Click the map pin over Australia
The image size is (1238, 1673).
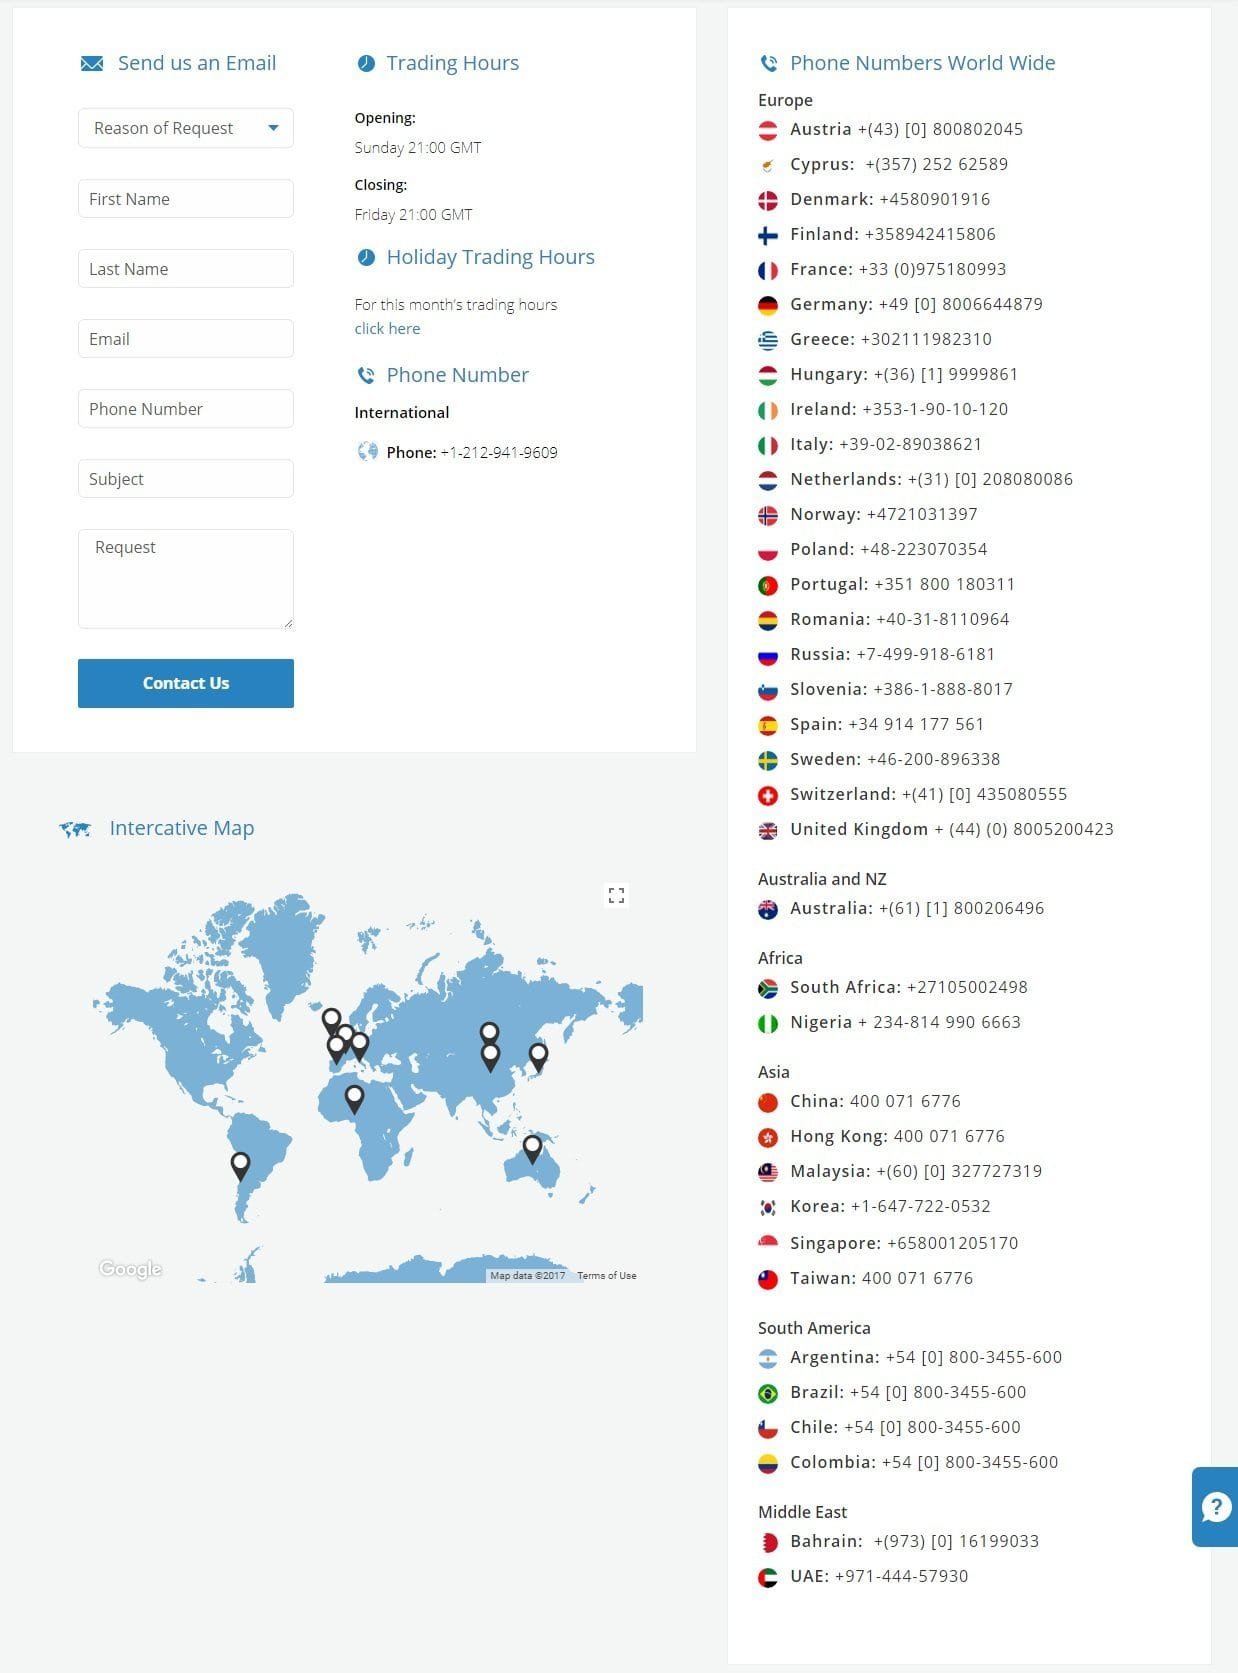click(x=533, y=1149)
